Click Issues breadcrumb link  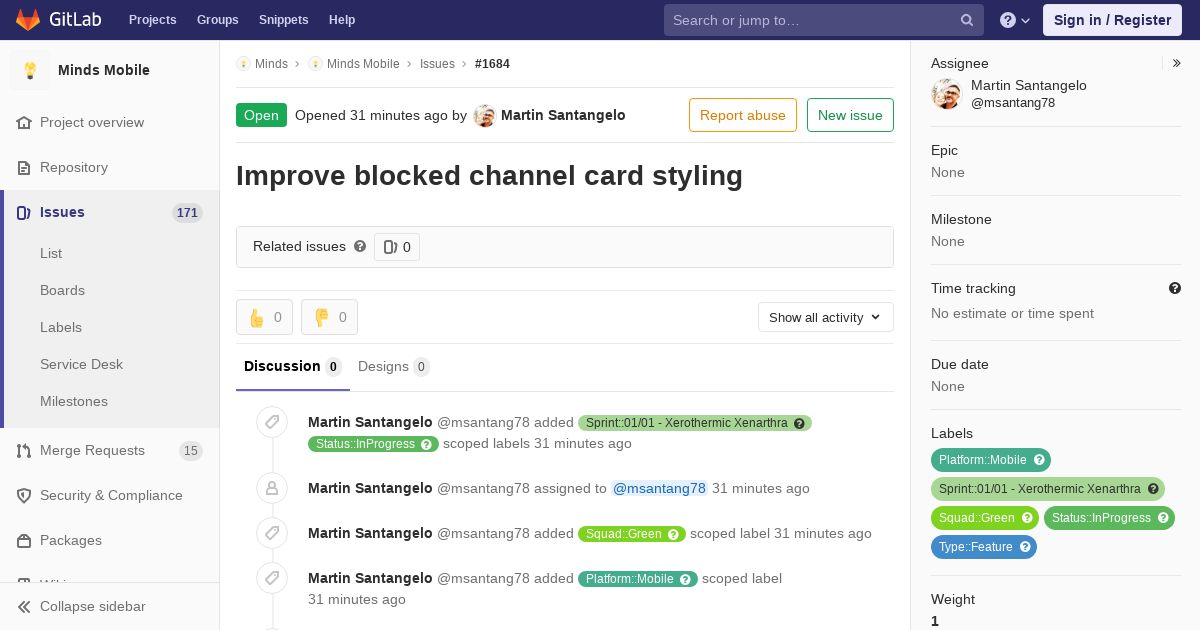[x=437, y=64]
